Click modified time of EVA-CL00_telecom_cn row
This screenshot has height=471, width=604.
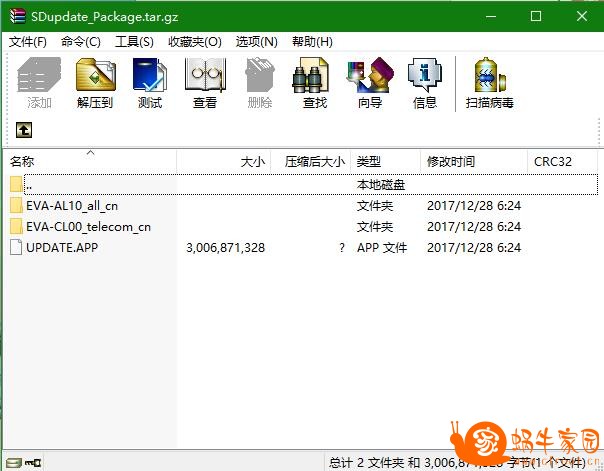pos(474,226)
